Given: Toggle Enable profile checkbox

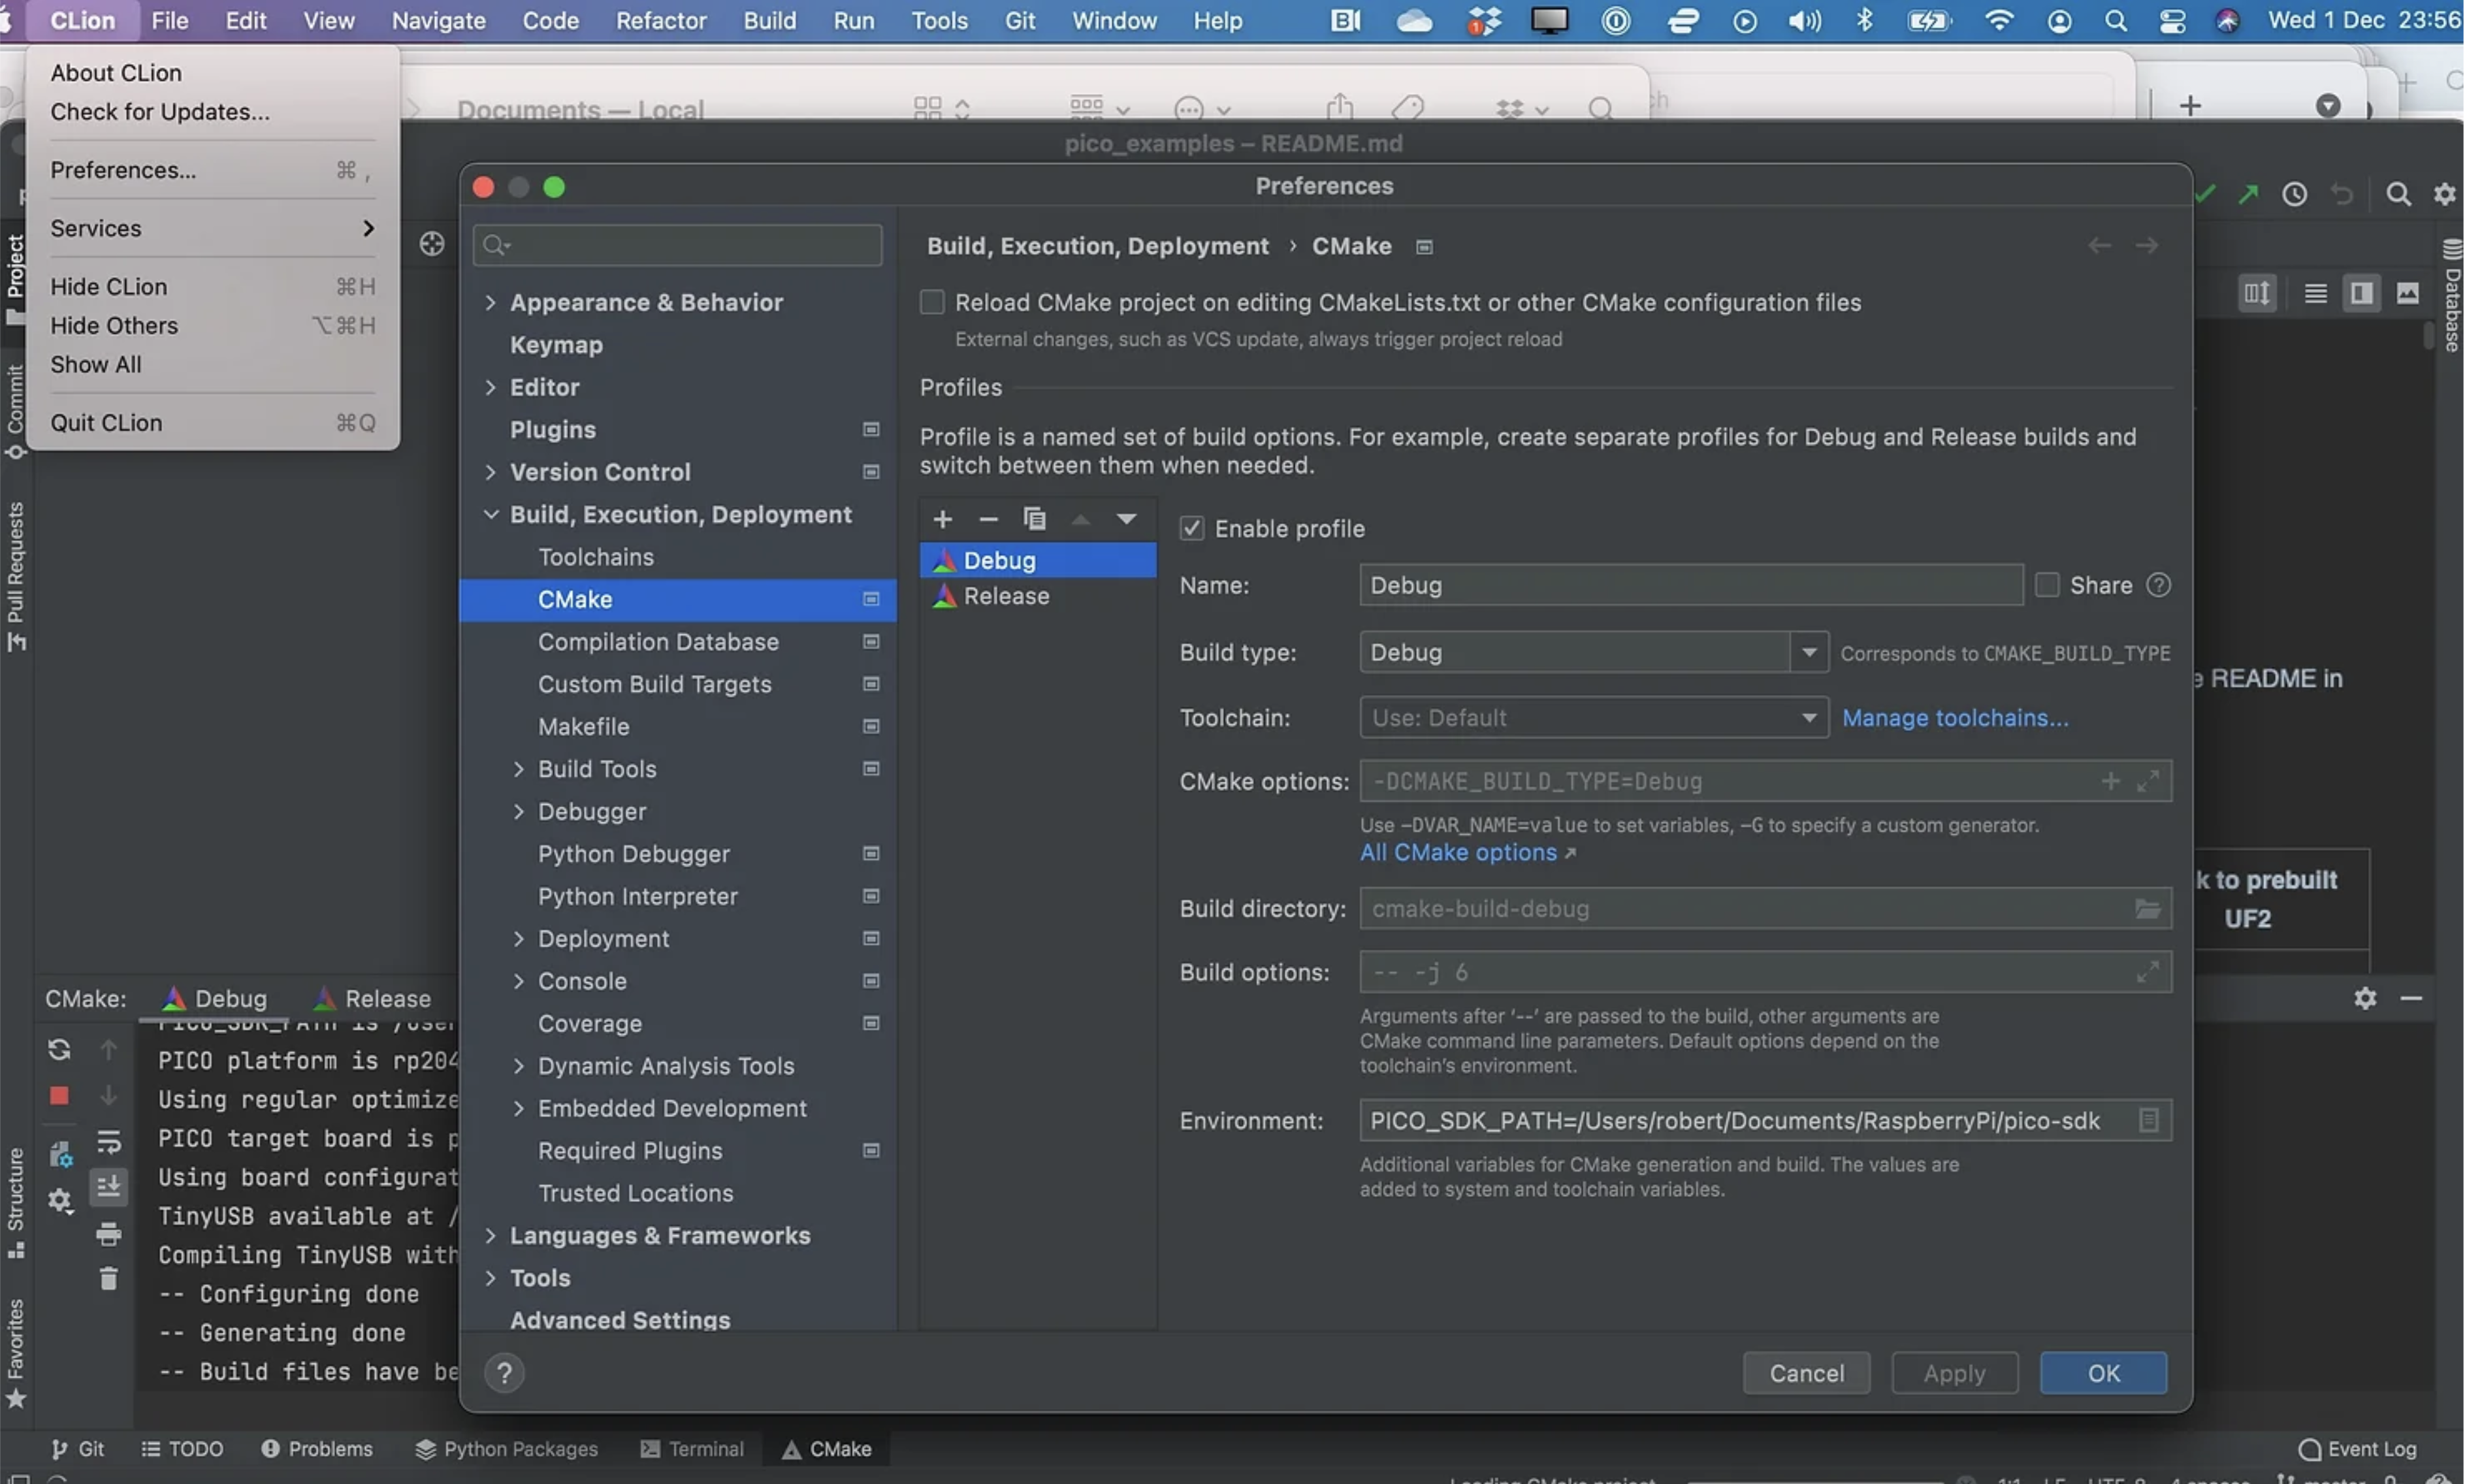Looking at the screenshot, I should 1191,528.
